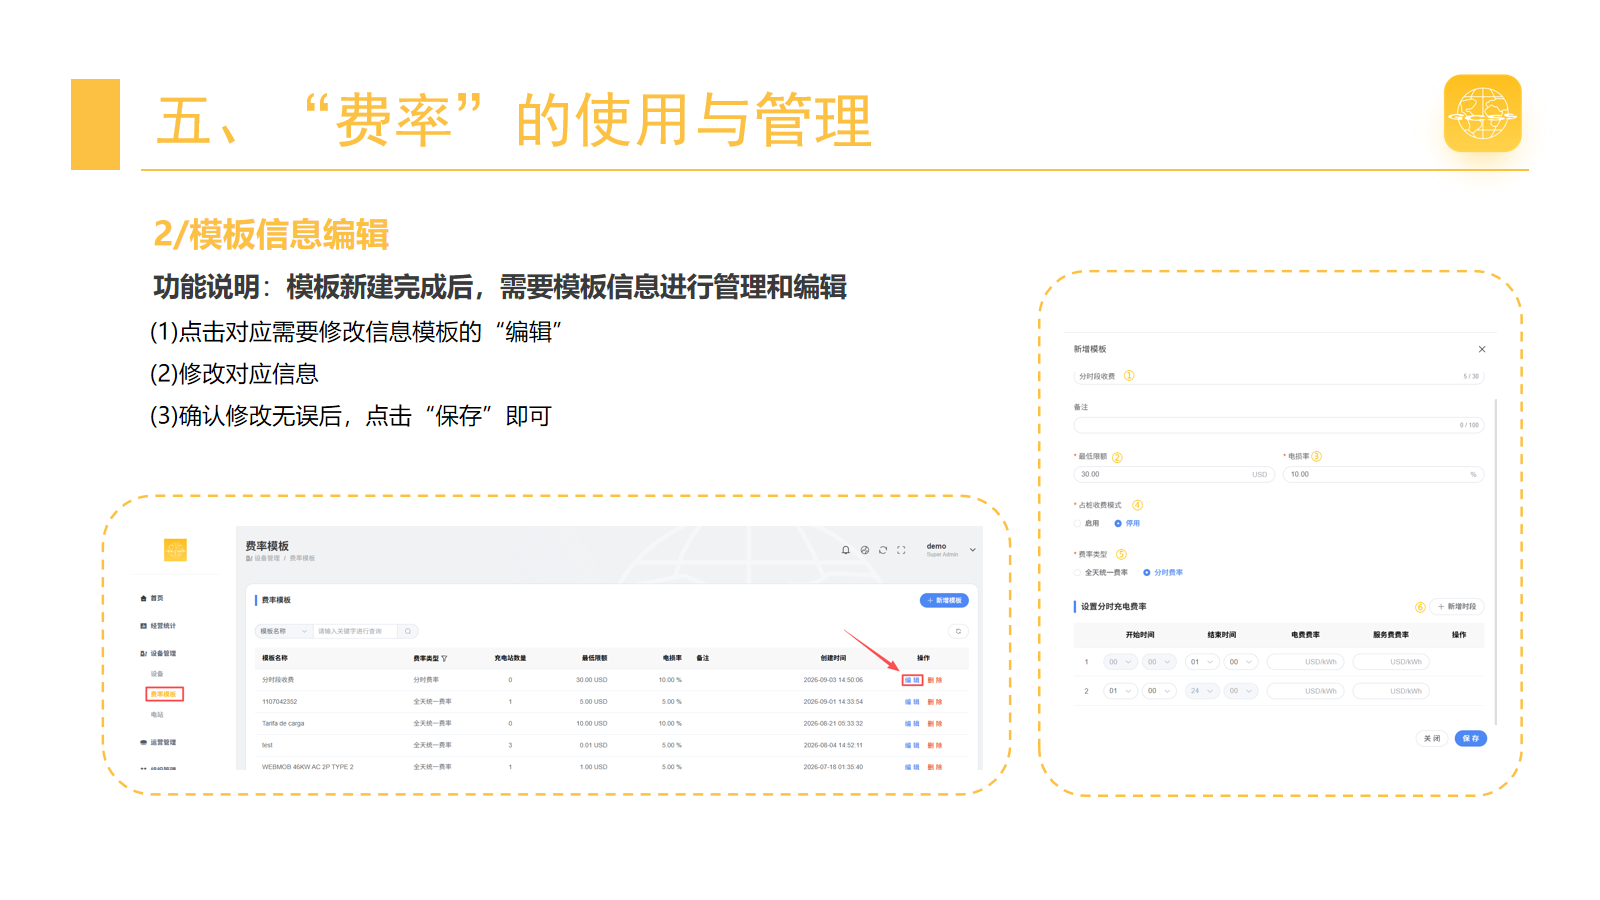Image resolution: width=1600 pixels, height=900 pixels.
Task: Expand 设备管理 in the sidebar
Action: 158,653
